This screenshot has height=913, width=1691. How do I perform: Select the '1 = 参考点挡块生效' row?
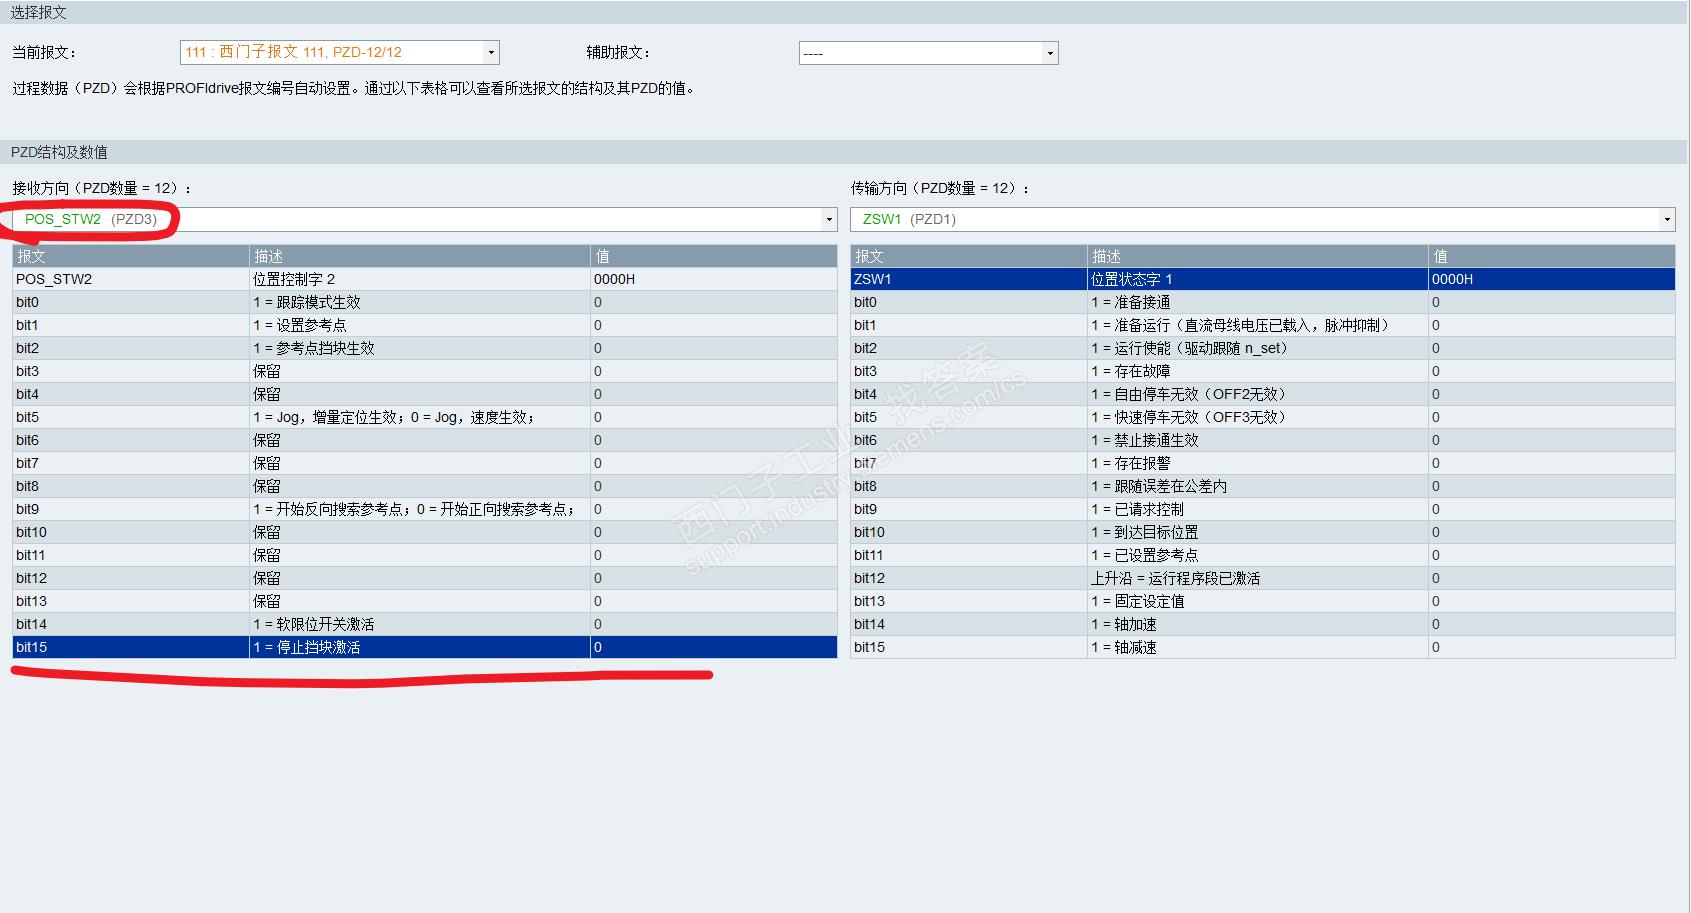coord(425,348)
